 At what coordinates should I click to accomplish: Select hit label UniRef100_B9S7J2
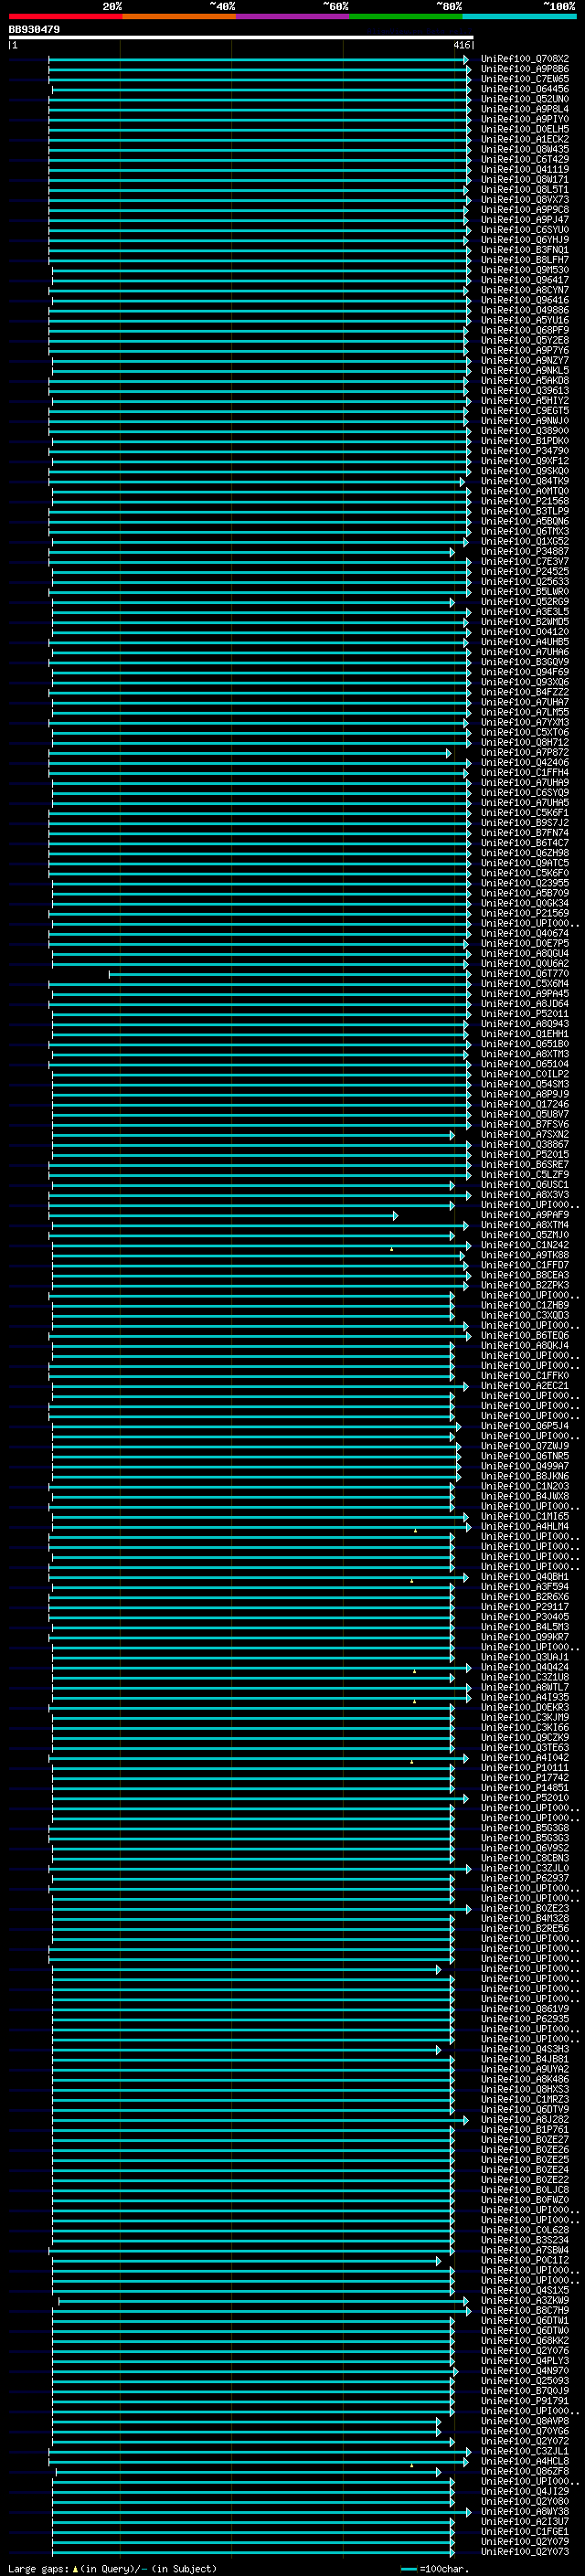click(x=524, y=823)
